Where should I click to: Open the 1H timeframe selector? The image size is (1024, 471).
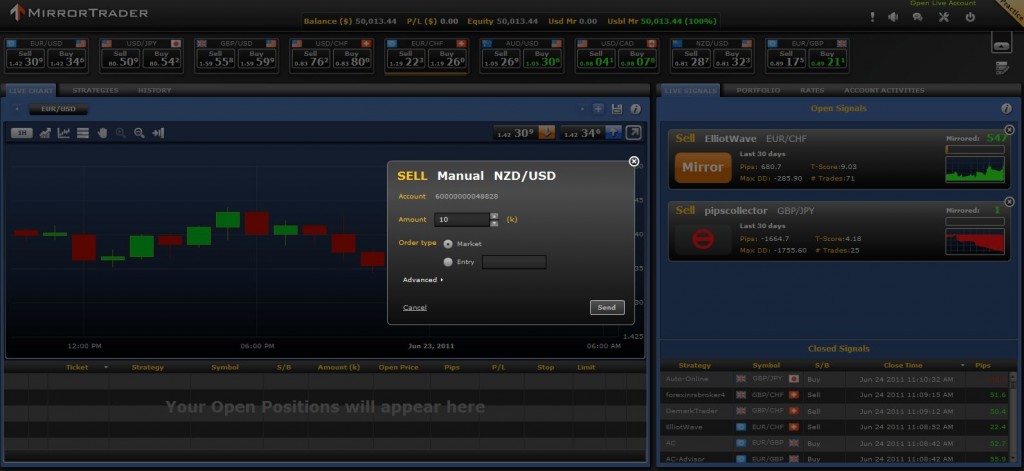coord(21,133)
